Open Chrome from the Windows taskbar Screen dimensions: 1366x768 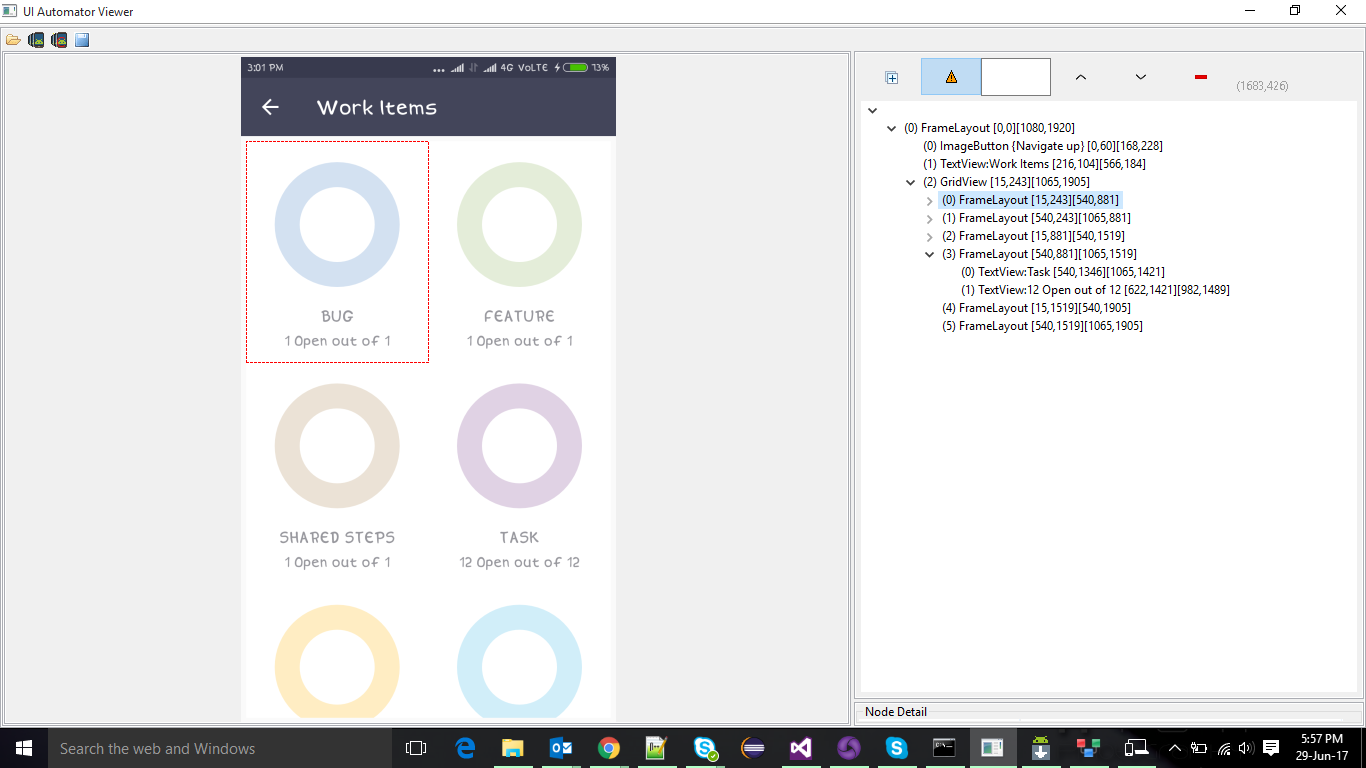coord(608,748)
